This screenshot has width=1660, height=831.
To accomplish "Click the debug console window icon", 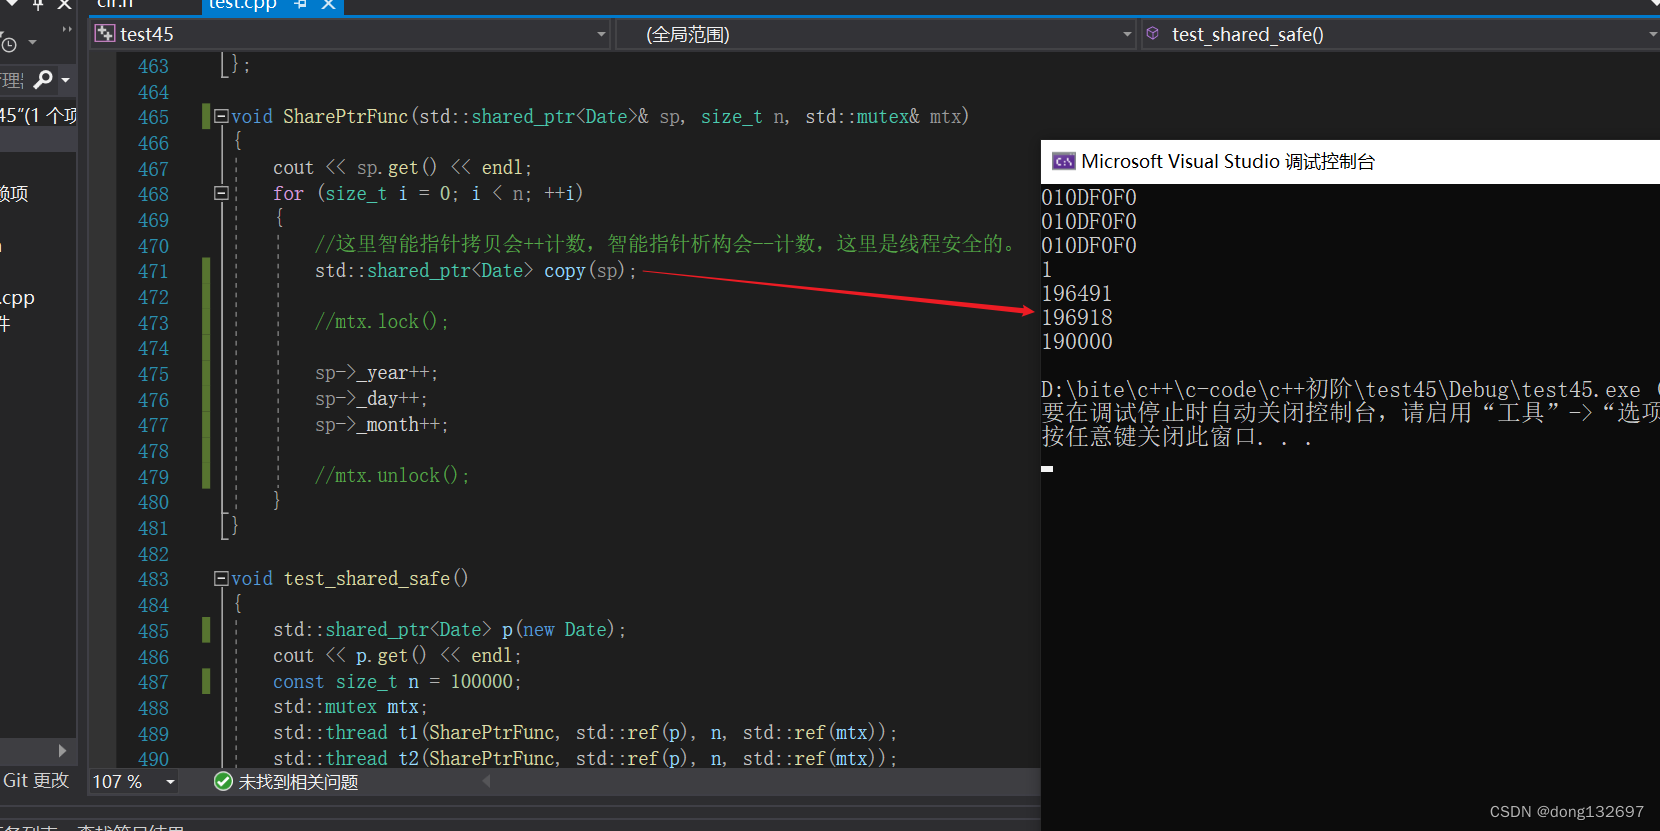I will pyautogui.click(x=1063, y=161).
